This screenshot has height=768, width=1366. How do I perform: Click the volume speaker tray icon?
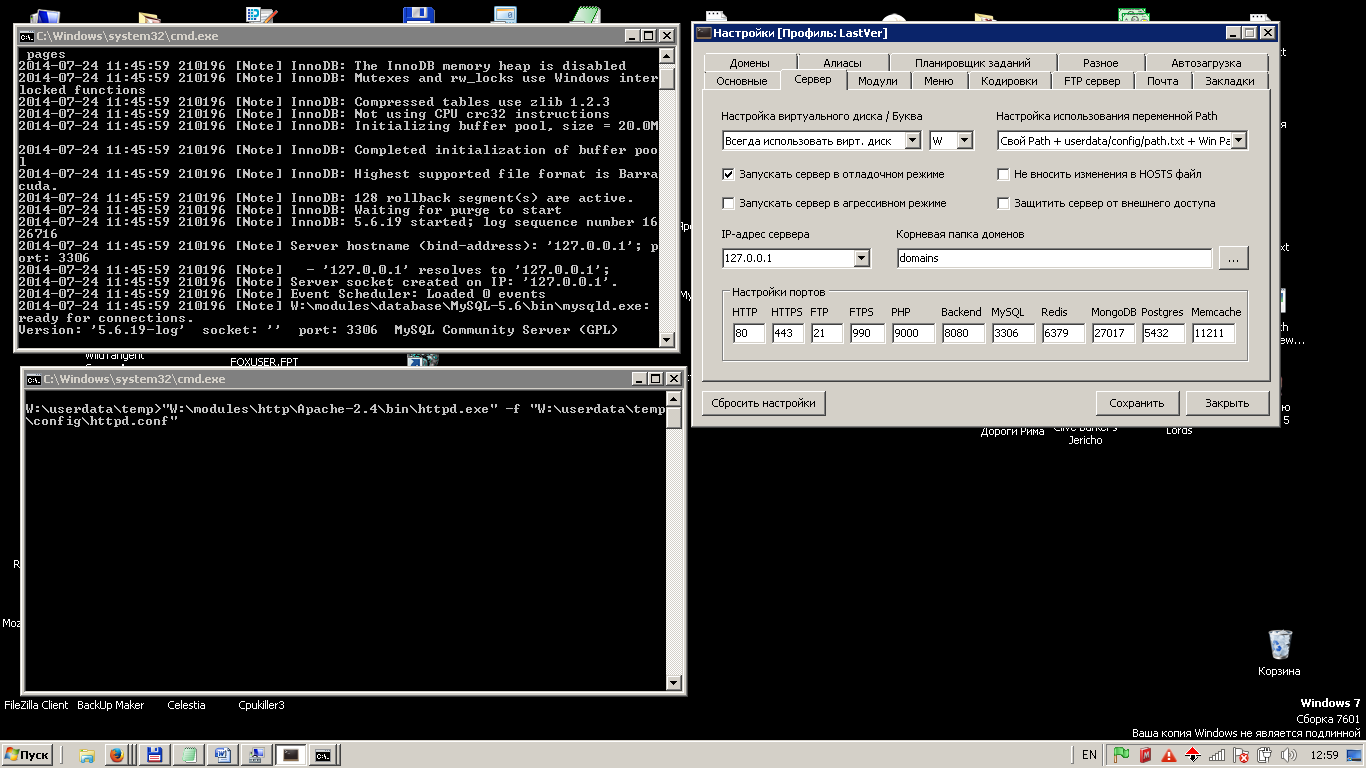click(x=1288, y=754)
